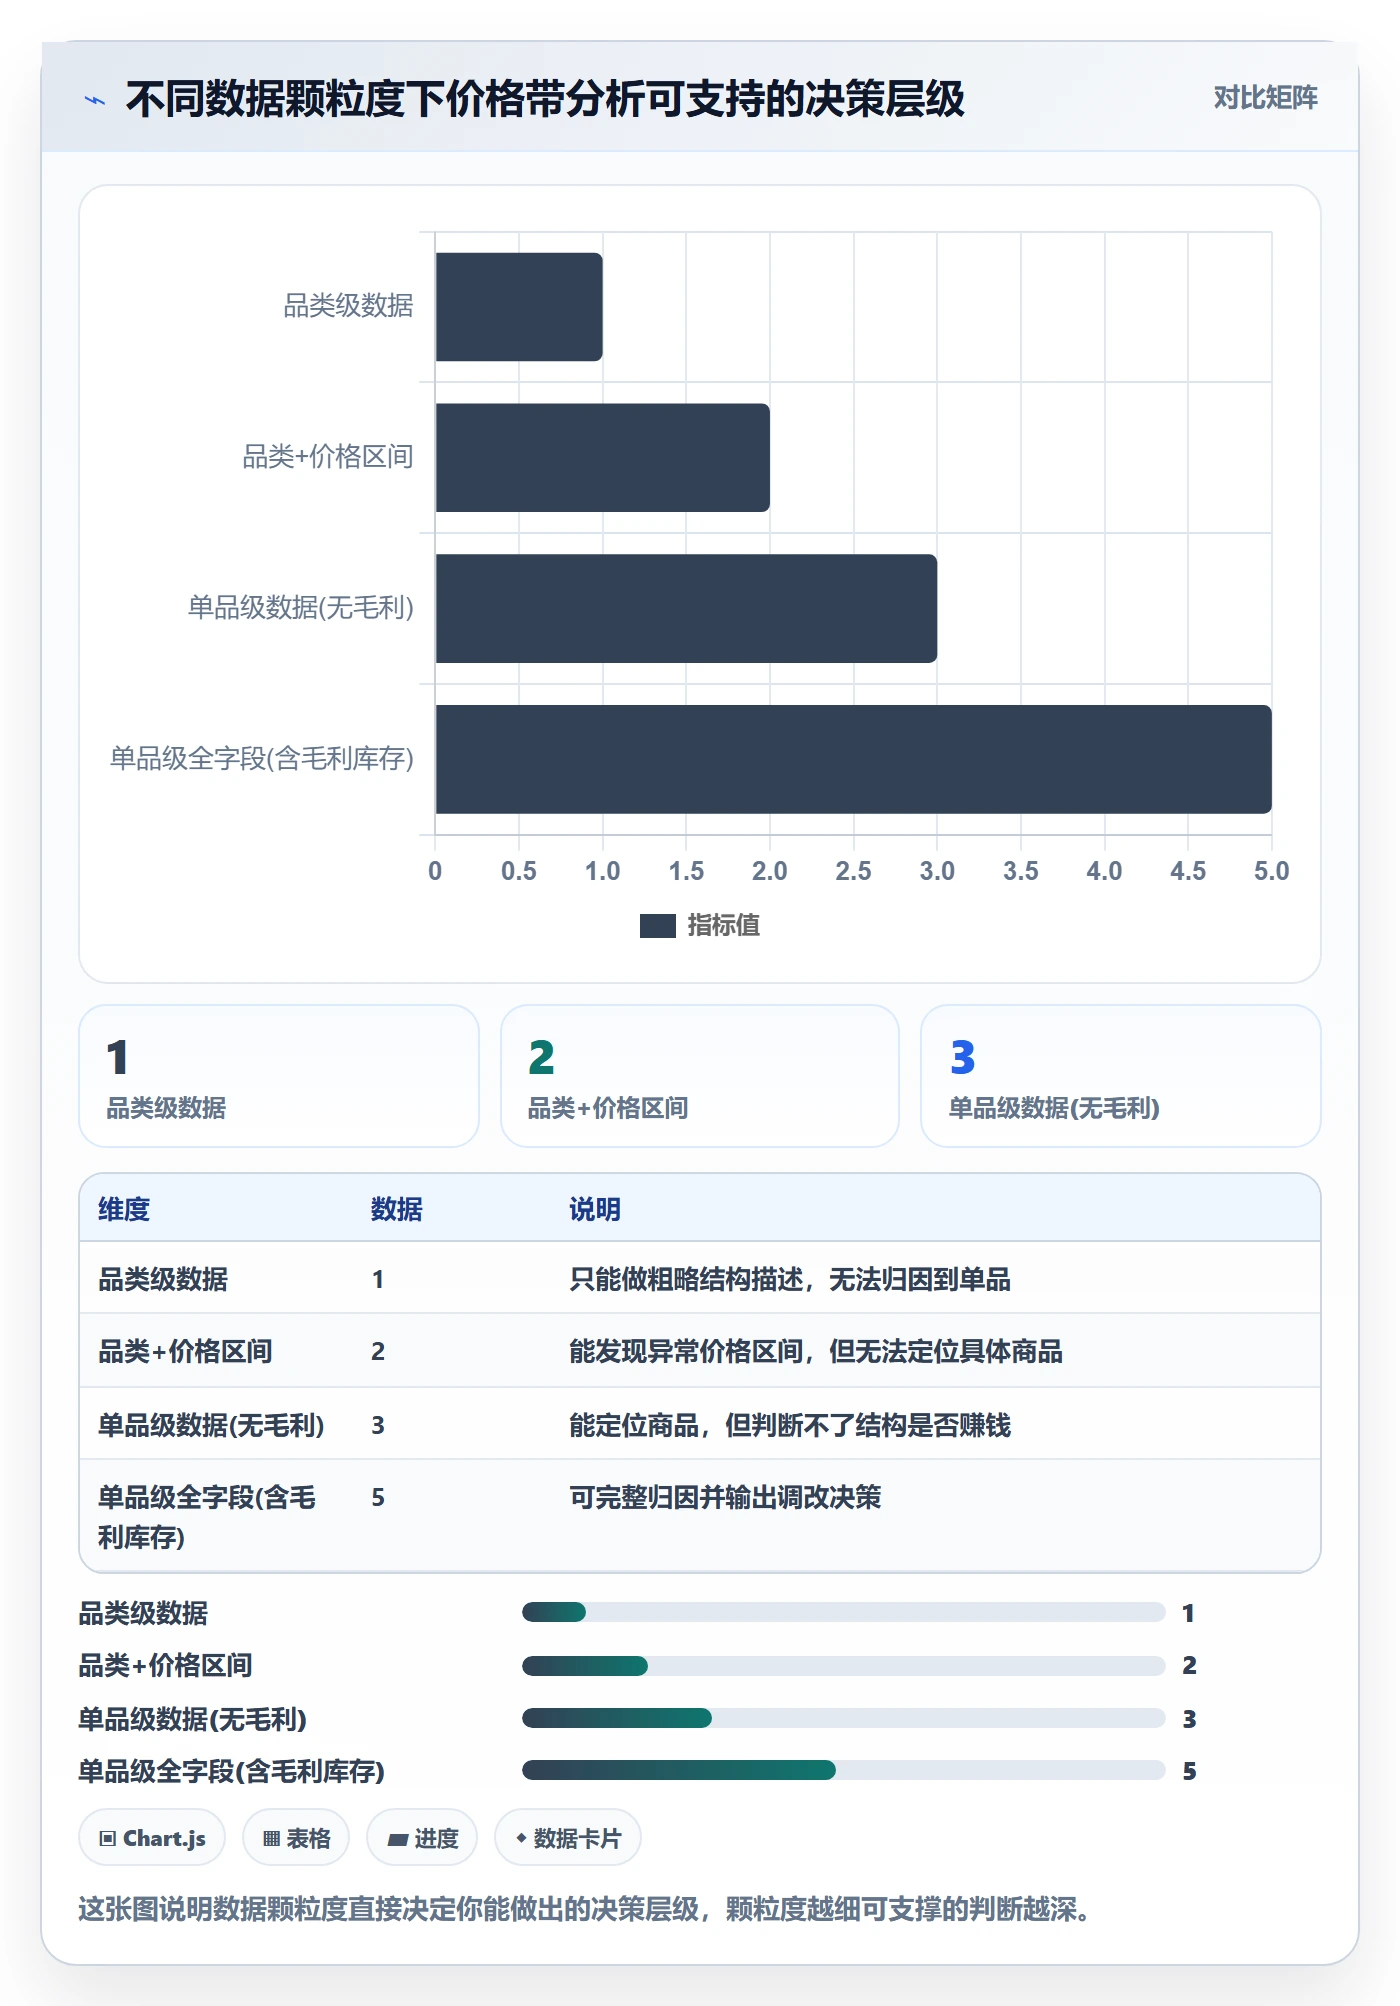The height and width of the screenshot is (2006, 1400).
Task: Click 单品级全字段(含毛利库存) in the table's first column
Action: (207, 1517)
